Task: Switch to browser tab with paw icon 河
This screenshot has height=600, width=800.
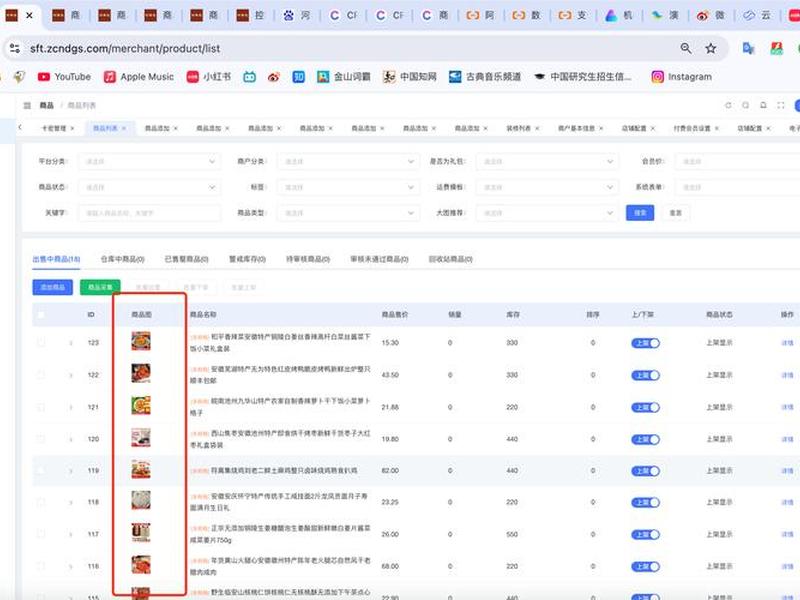Action: click(x=297, y=15)
